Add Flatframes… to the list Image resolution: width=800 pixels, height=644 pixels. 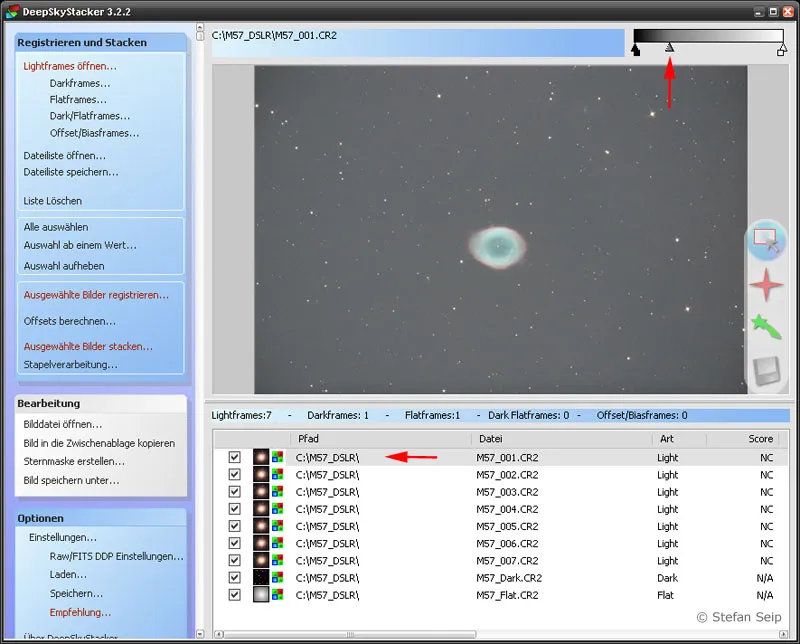pos(78,100)
